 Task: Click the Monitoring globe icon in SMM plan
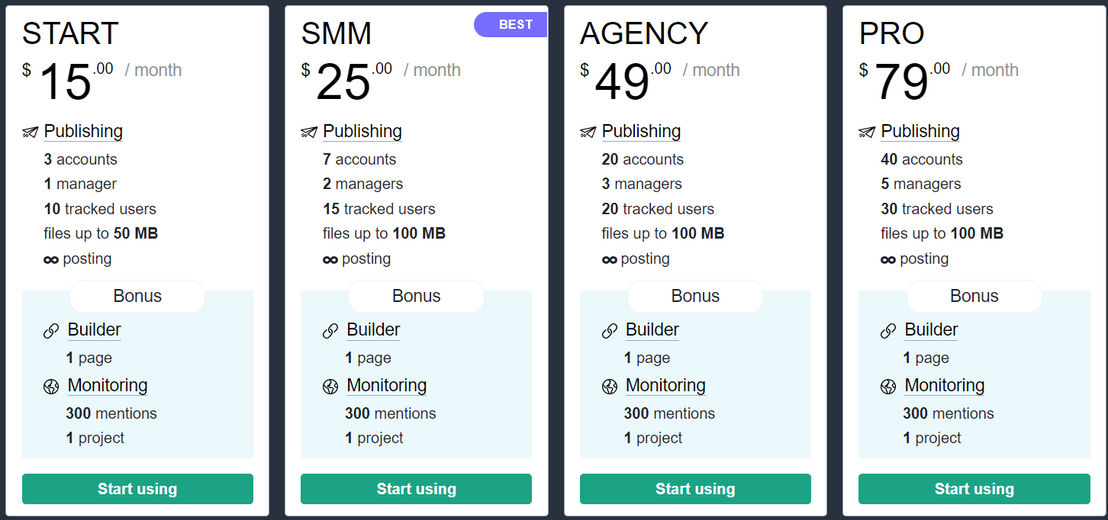(330, 386)
